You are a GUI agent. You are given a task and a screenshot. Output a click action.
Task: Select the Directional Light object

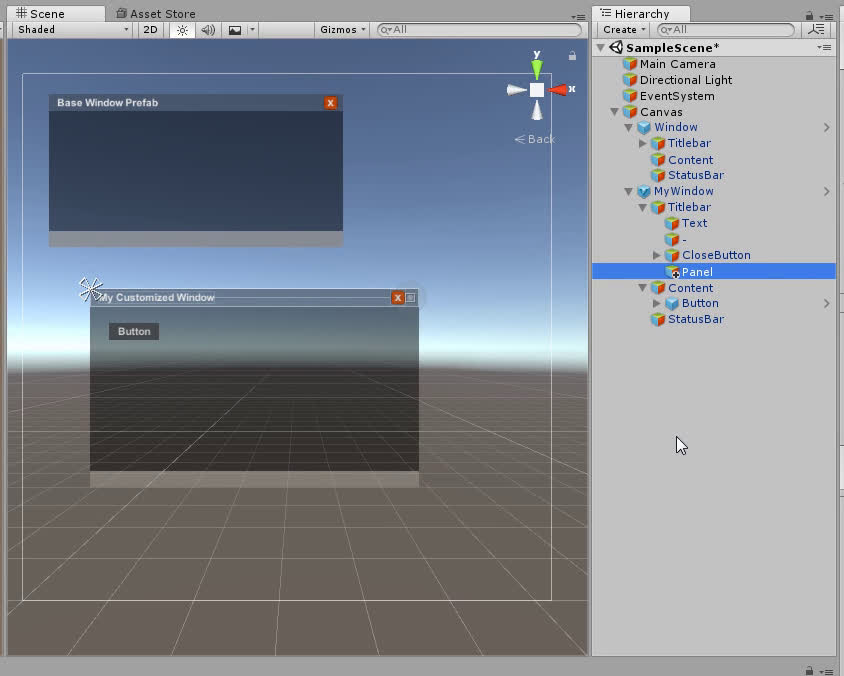(685, 80)
